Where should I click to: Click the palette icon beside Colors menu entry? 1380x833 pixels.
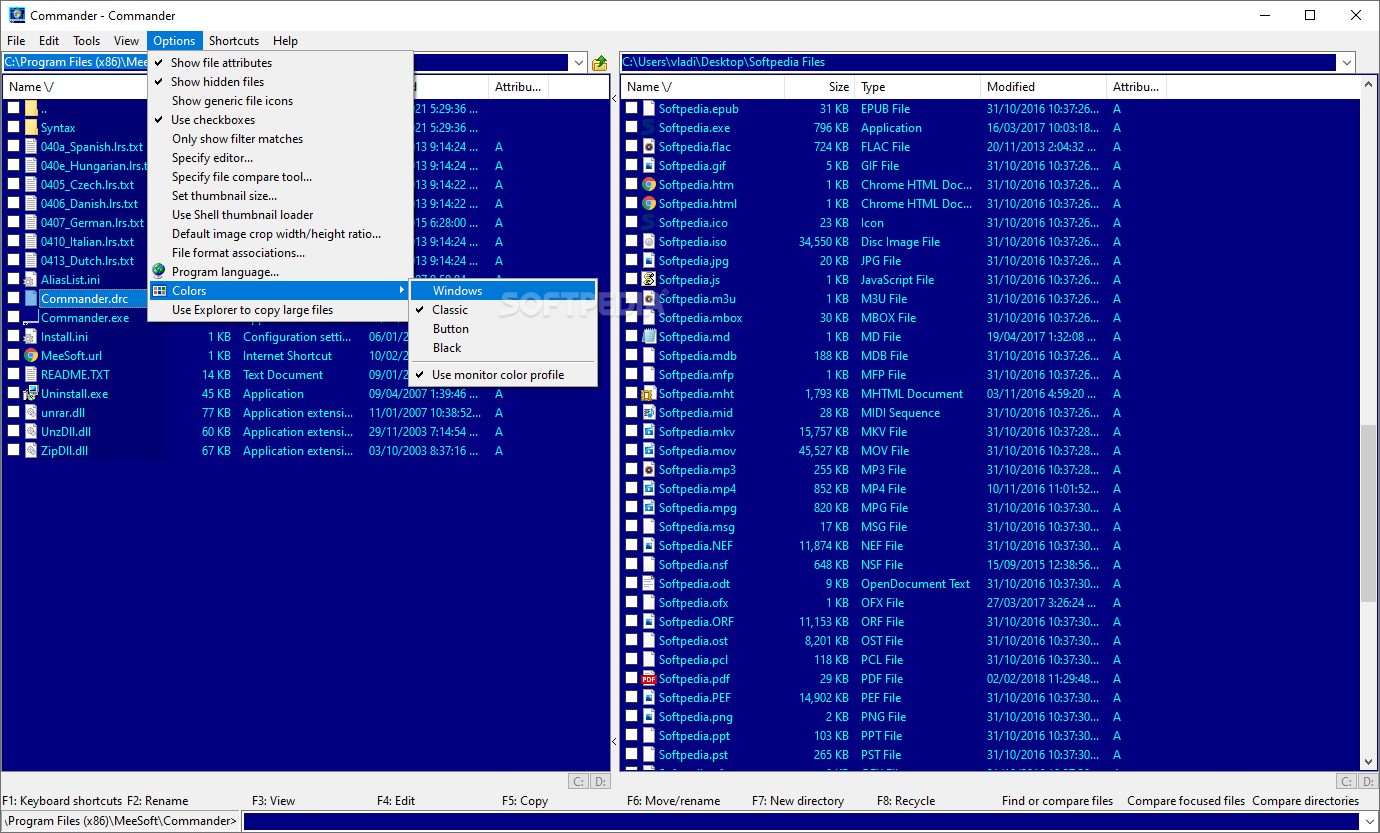click(x=159, y=291)
